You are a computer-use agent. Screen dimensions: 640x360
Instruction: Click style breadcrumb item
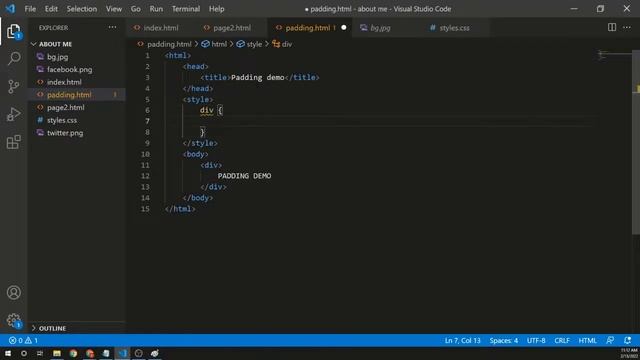click(254, 44)
